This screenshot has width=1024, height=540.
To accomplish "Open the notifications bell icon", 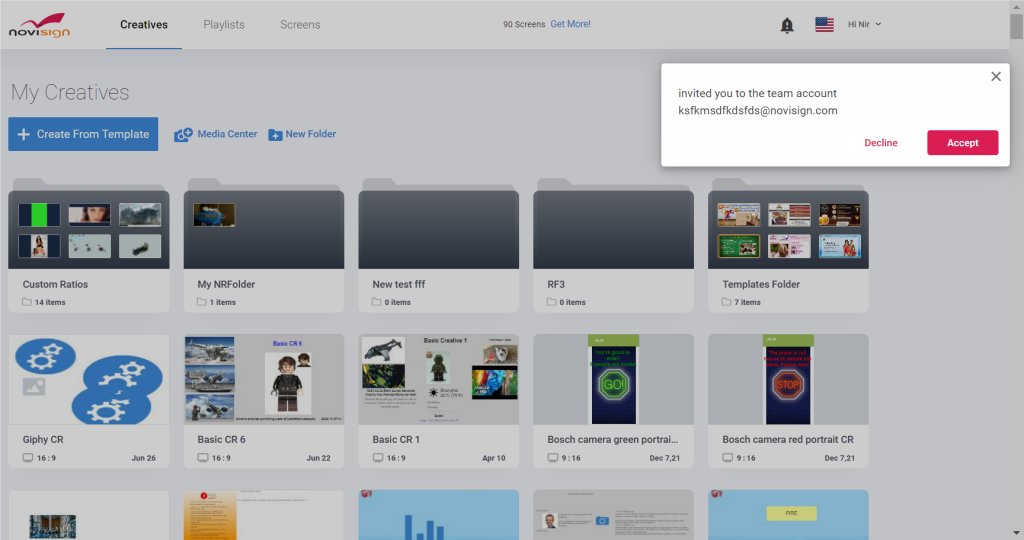I will pos(787,25).
